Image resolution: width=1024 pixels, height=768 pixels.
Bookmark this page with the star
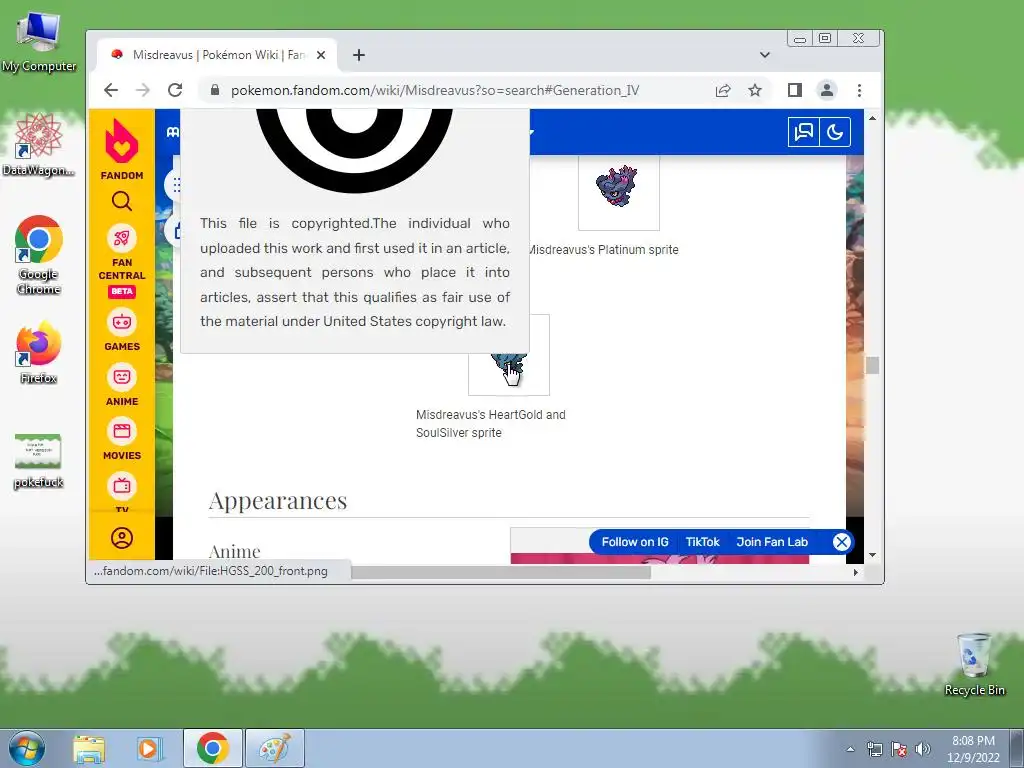tap(755, 90)
